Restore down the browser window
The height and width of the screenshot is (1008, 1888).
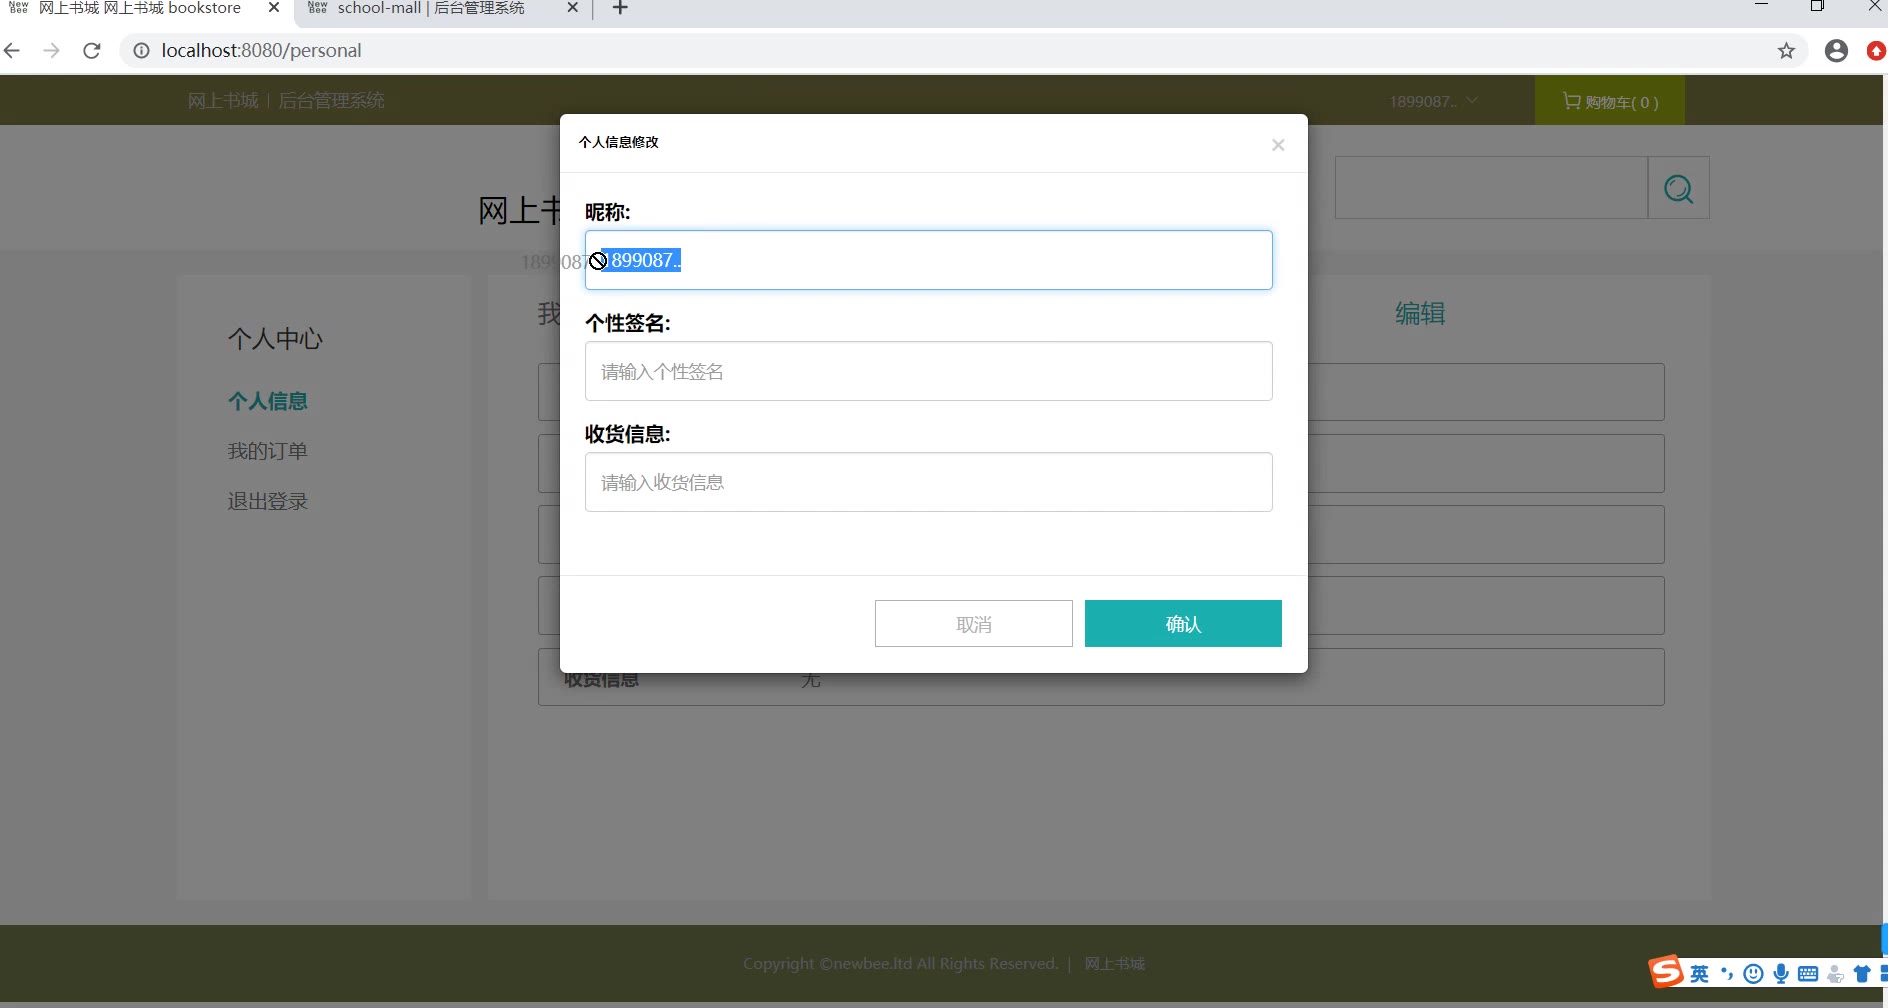[1817, 6]
